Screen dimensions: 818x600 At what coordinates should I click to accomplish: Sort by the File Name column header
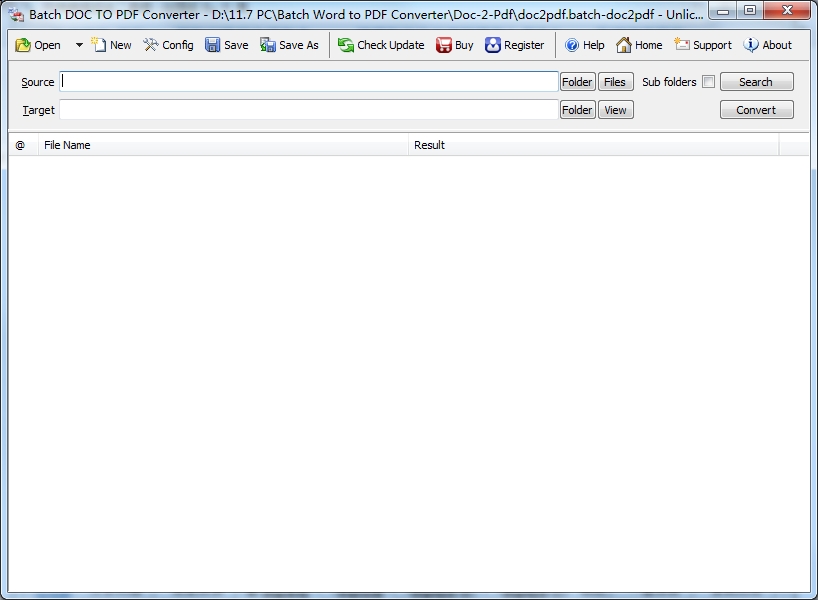point(223,145)
